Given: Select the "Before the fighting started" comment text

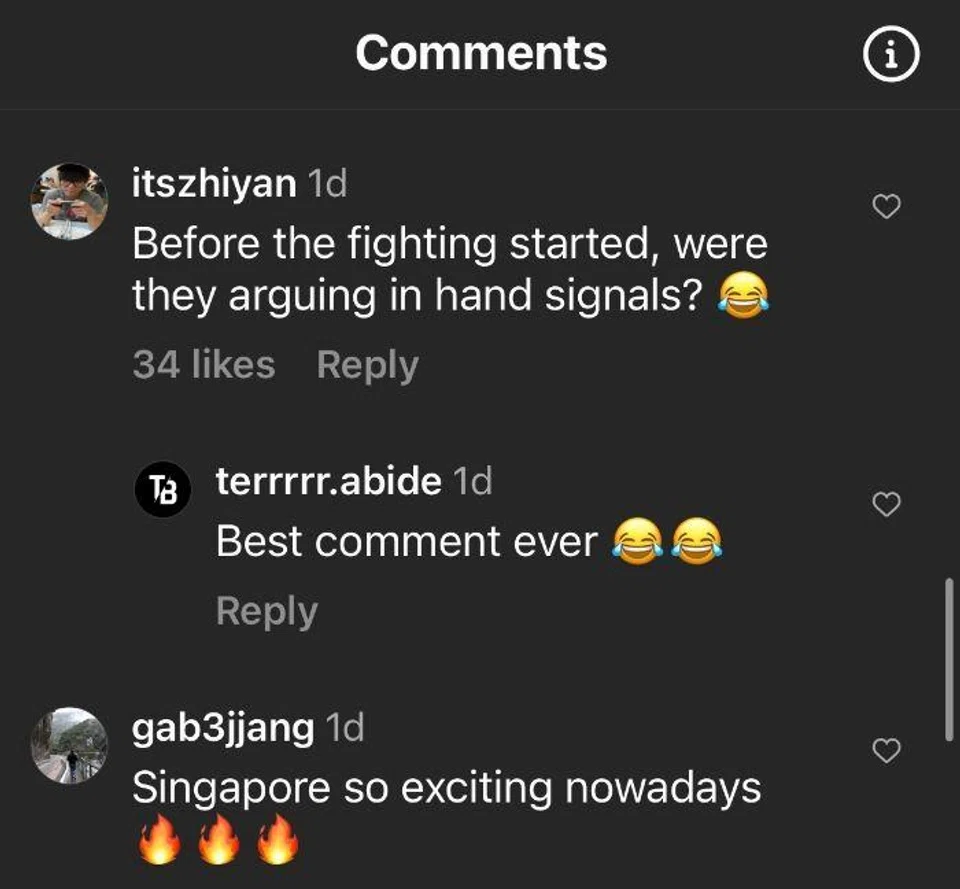Looking at the screenshot, I should click(449, 270).
